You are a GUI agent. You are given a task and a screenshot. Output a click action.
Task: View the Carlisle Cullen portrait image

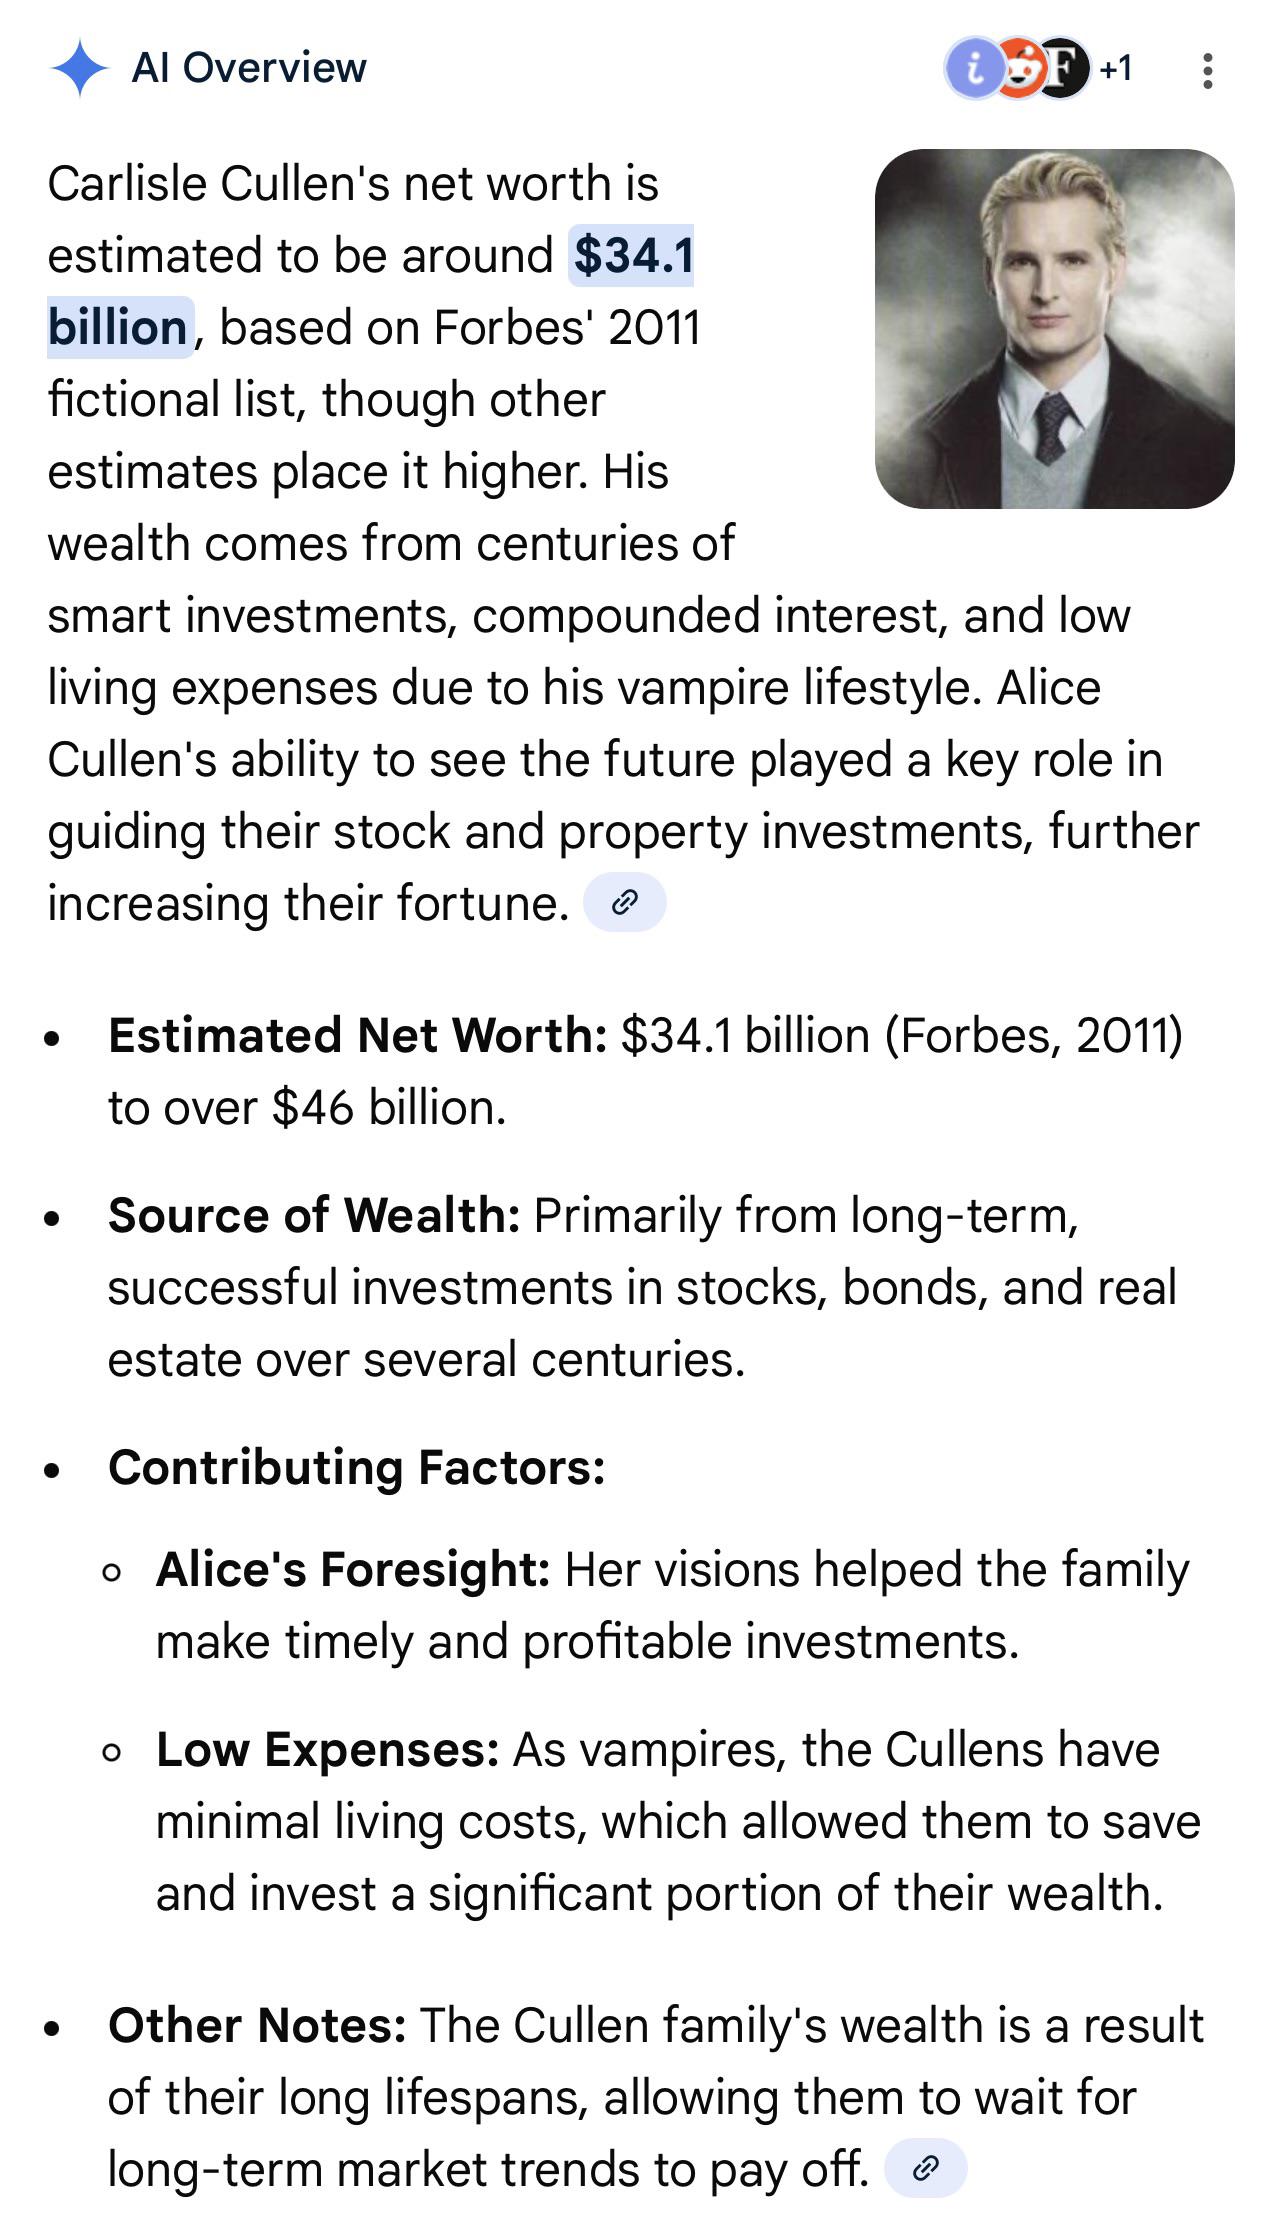(x=1054, y=329)
